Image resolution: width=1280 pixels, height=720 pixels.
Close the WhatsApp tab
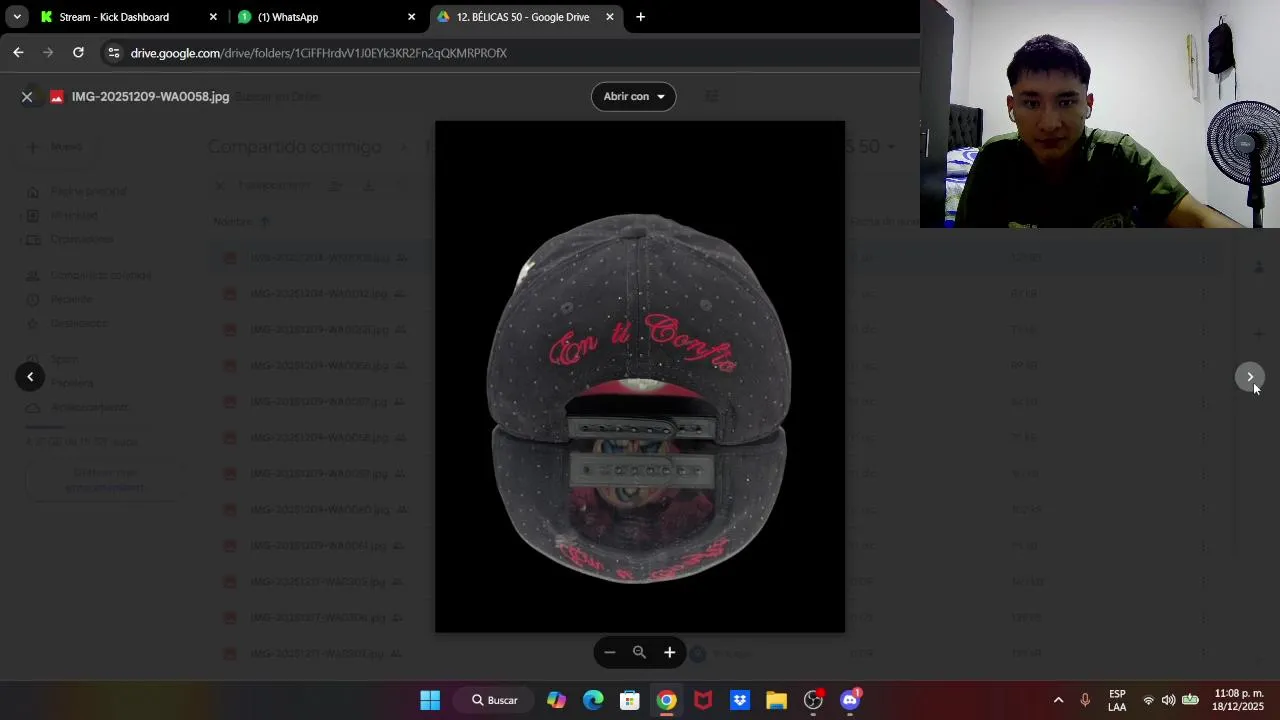tap(411, 17)
